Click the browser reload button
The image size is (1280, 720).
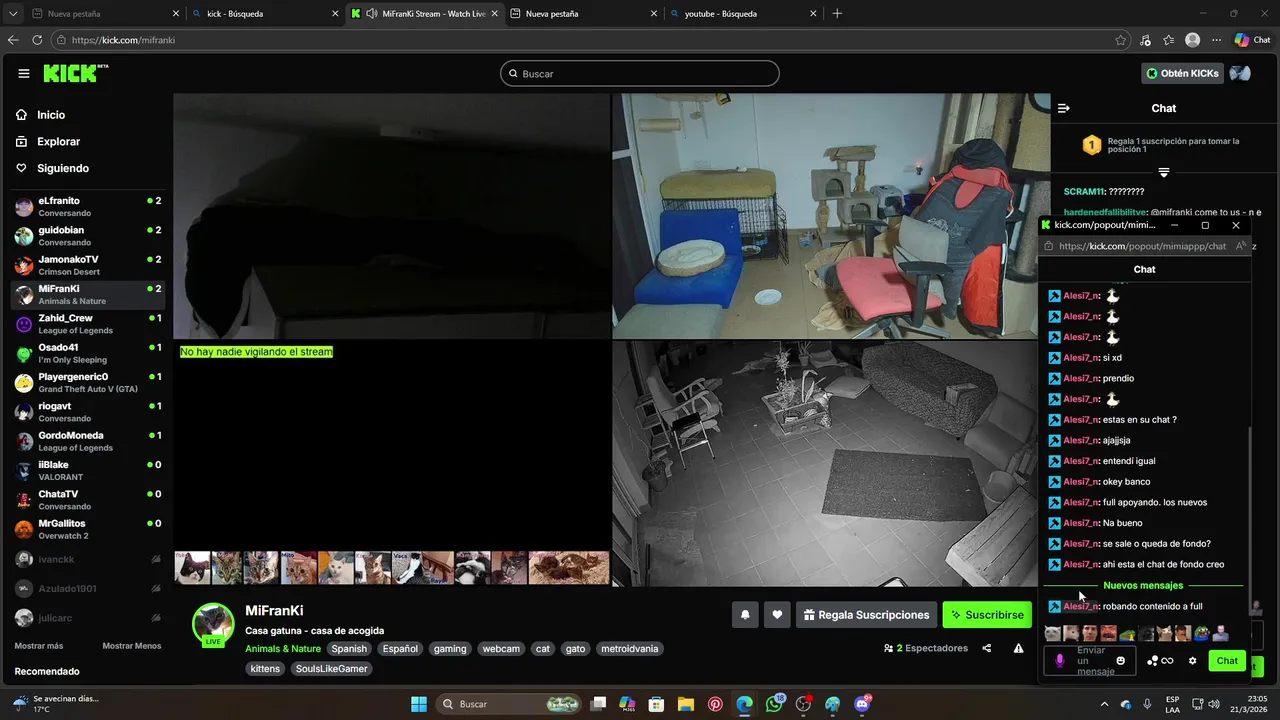click(37, 40)
